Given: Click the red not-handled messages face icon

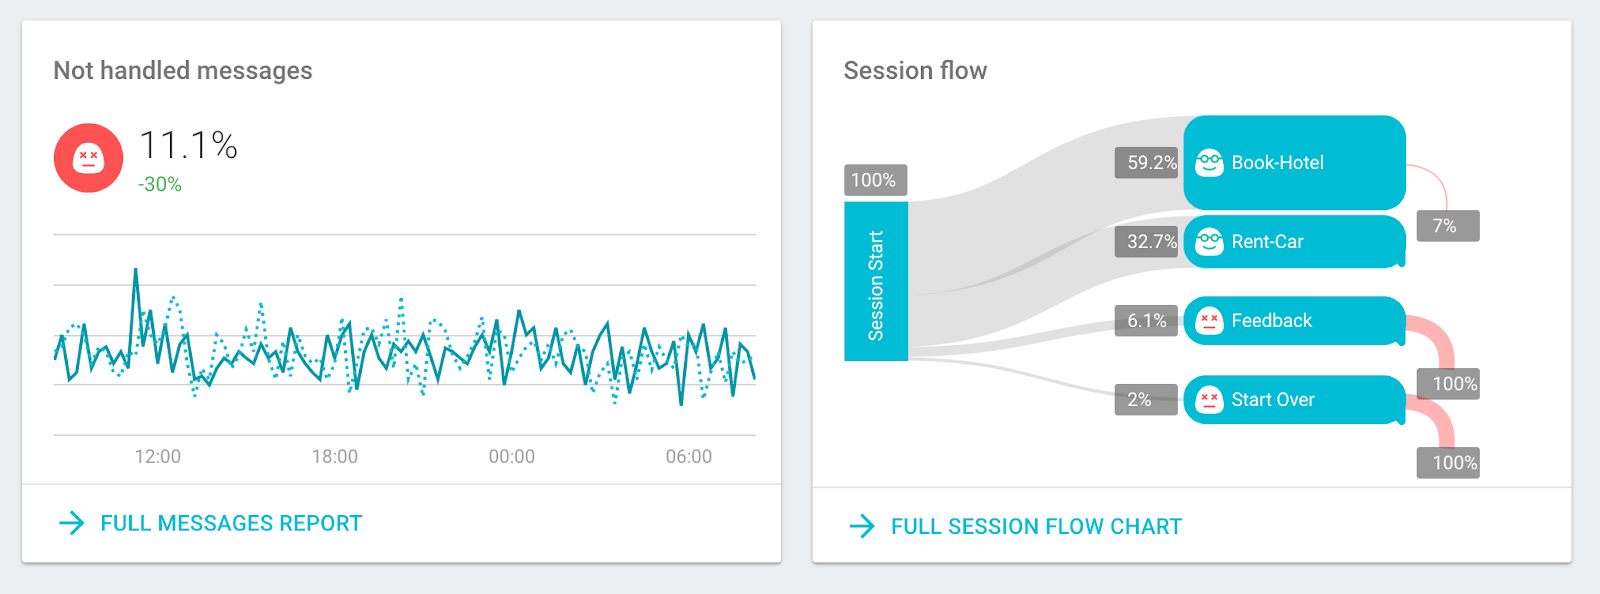Looking at the screenshot, I should [88, 158].
